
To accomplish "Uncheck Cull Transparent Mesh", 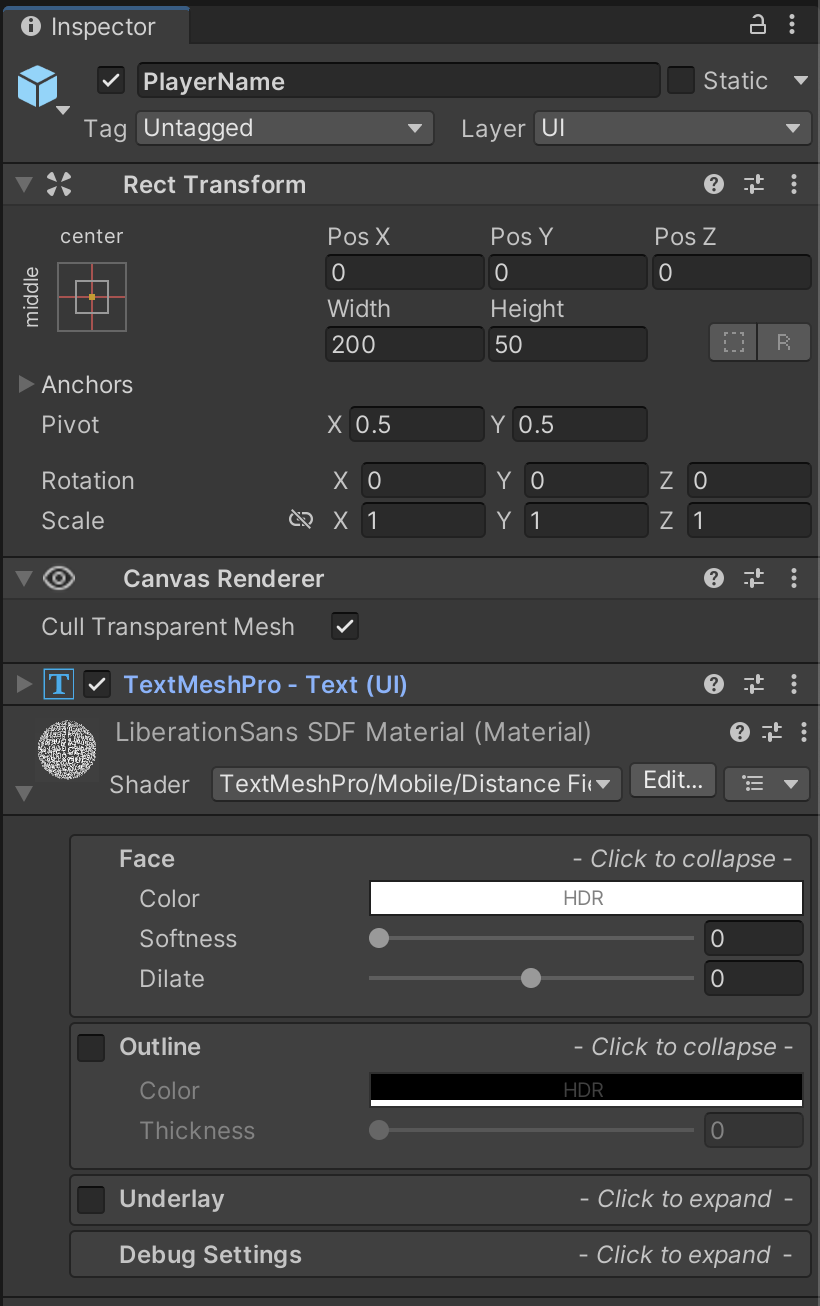I will click(345, 627).
